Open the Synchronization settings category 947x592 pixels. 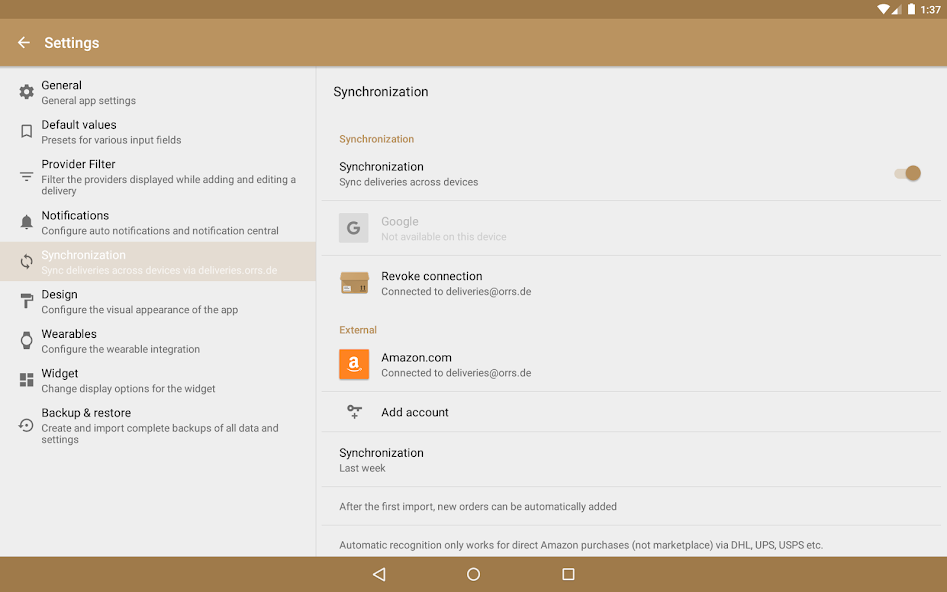coord(158,262)
